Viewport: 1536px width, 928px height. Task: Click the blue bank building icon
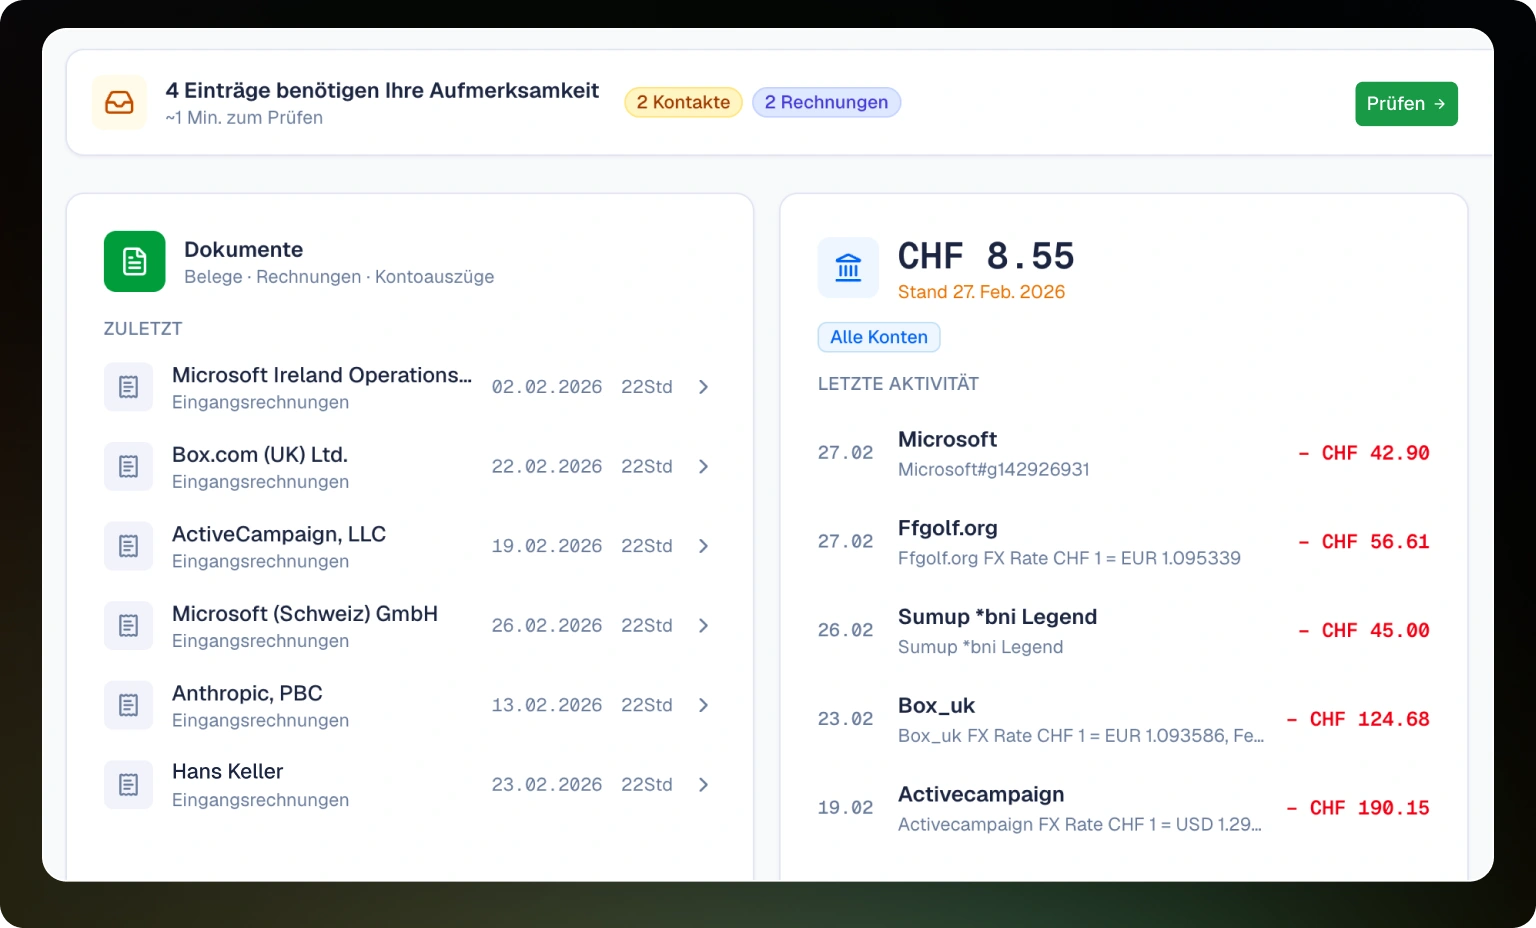(x=848, y=267)
